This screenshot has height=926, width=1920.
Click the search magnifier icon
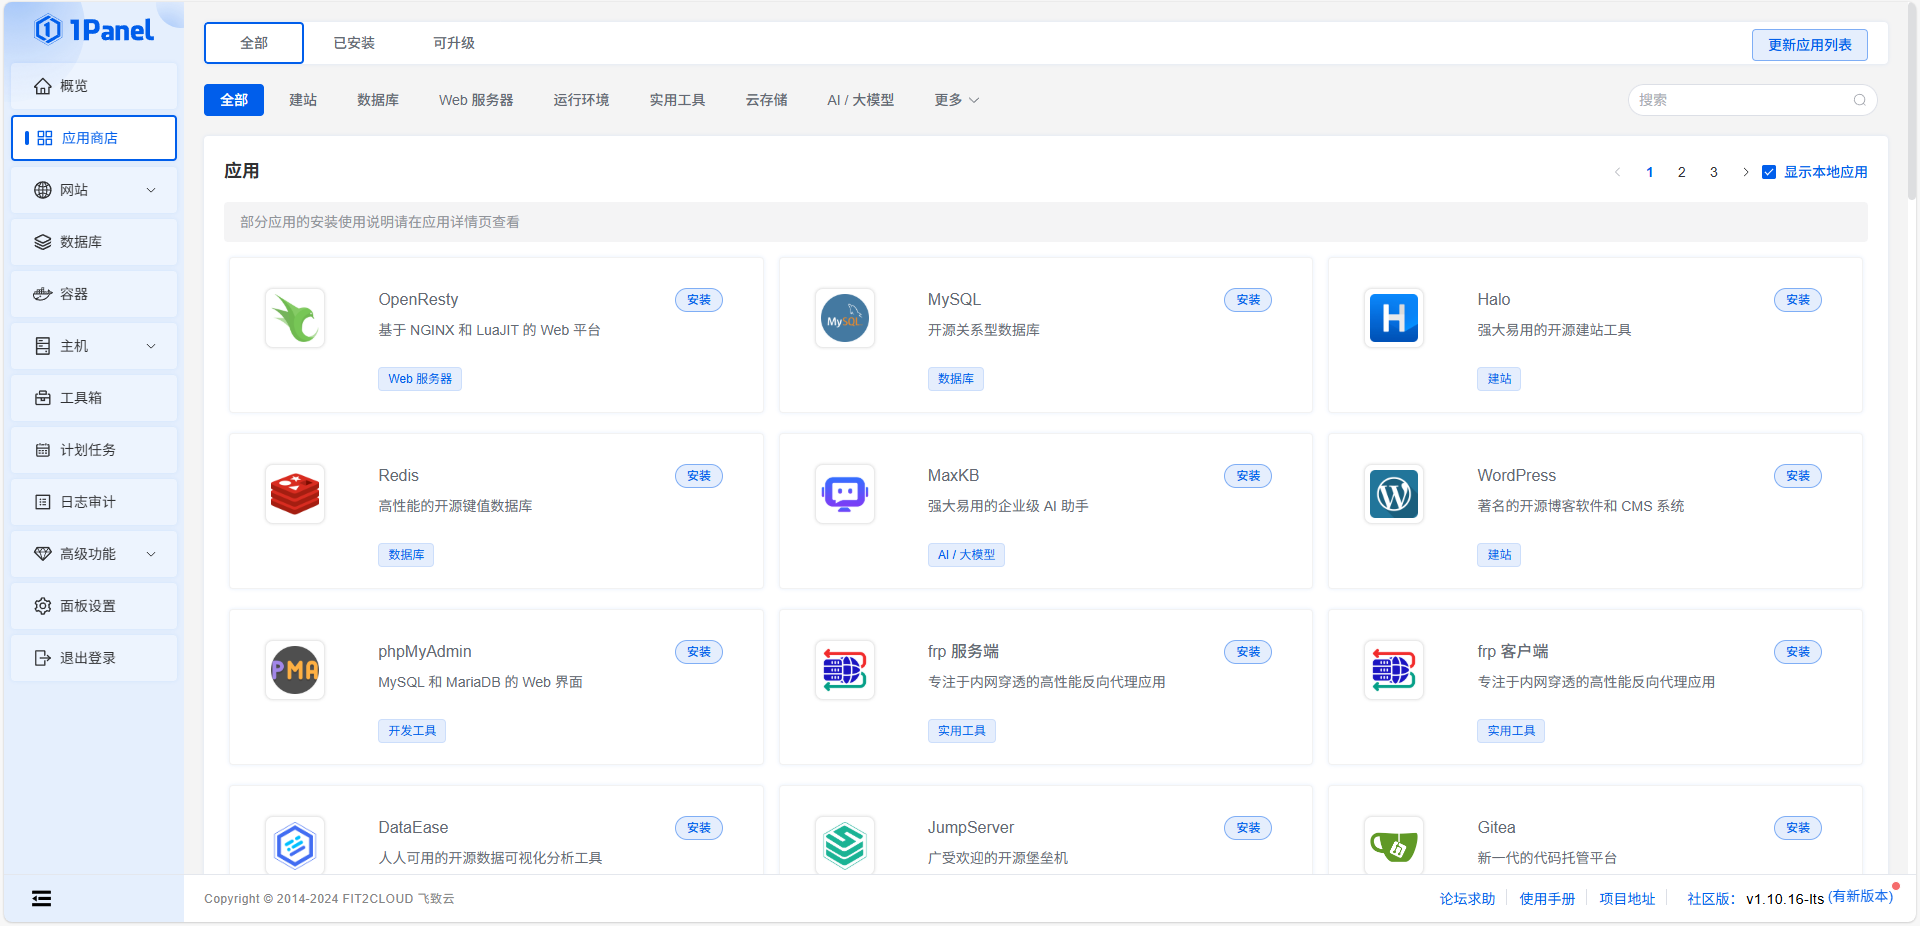click(x=1859, y=100)
